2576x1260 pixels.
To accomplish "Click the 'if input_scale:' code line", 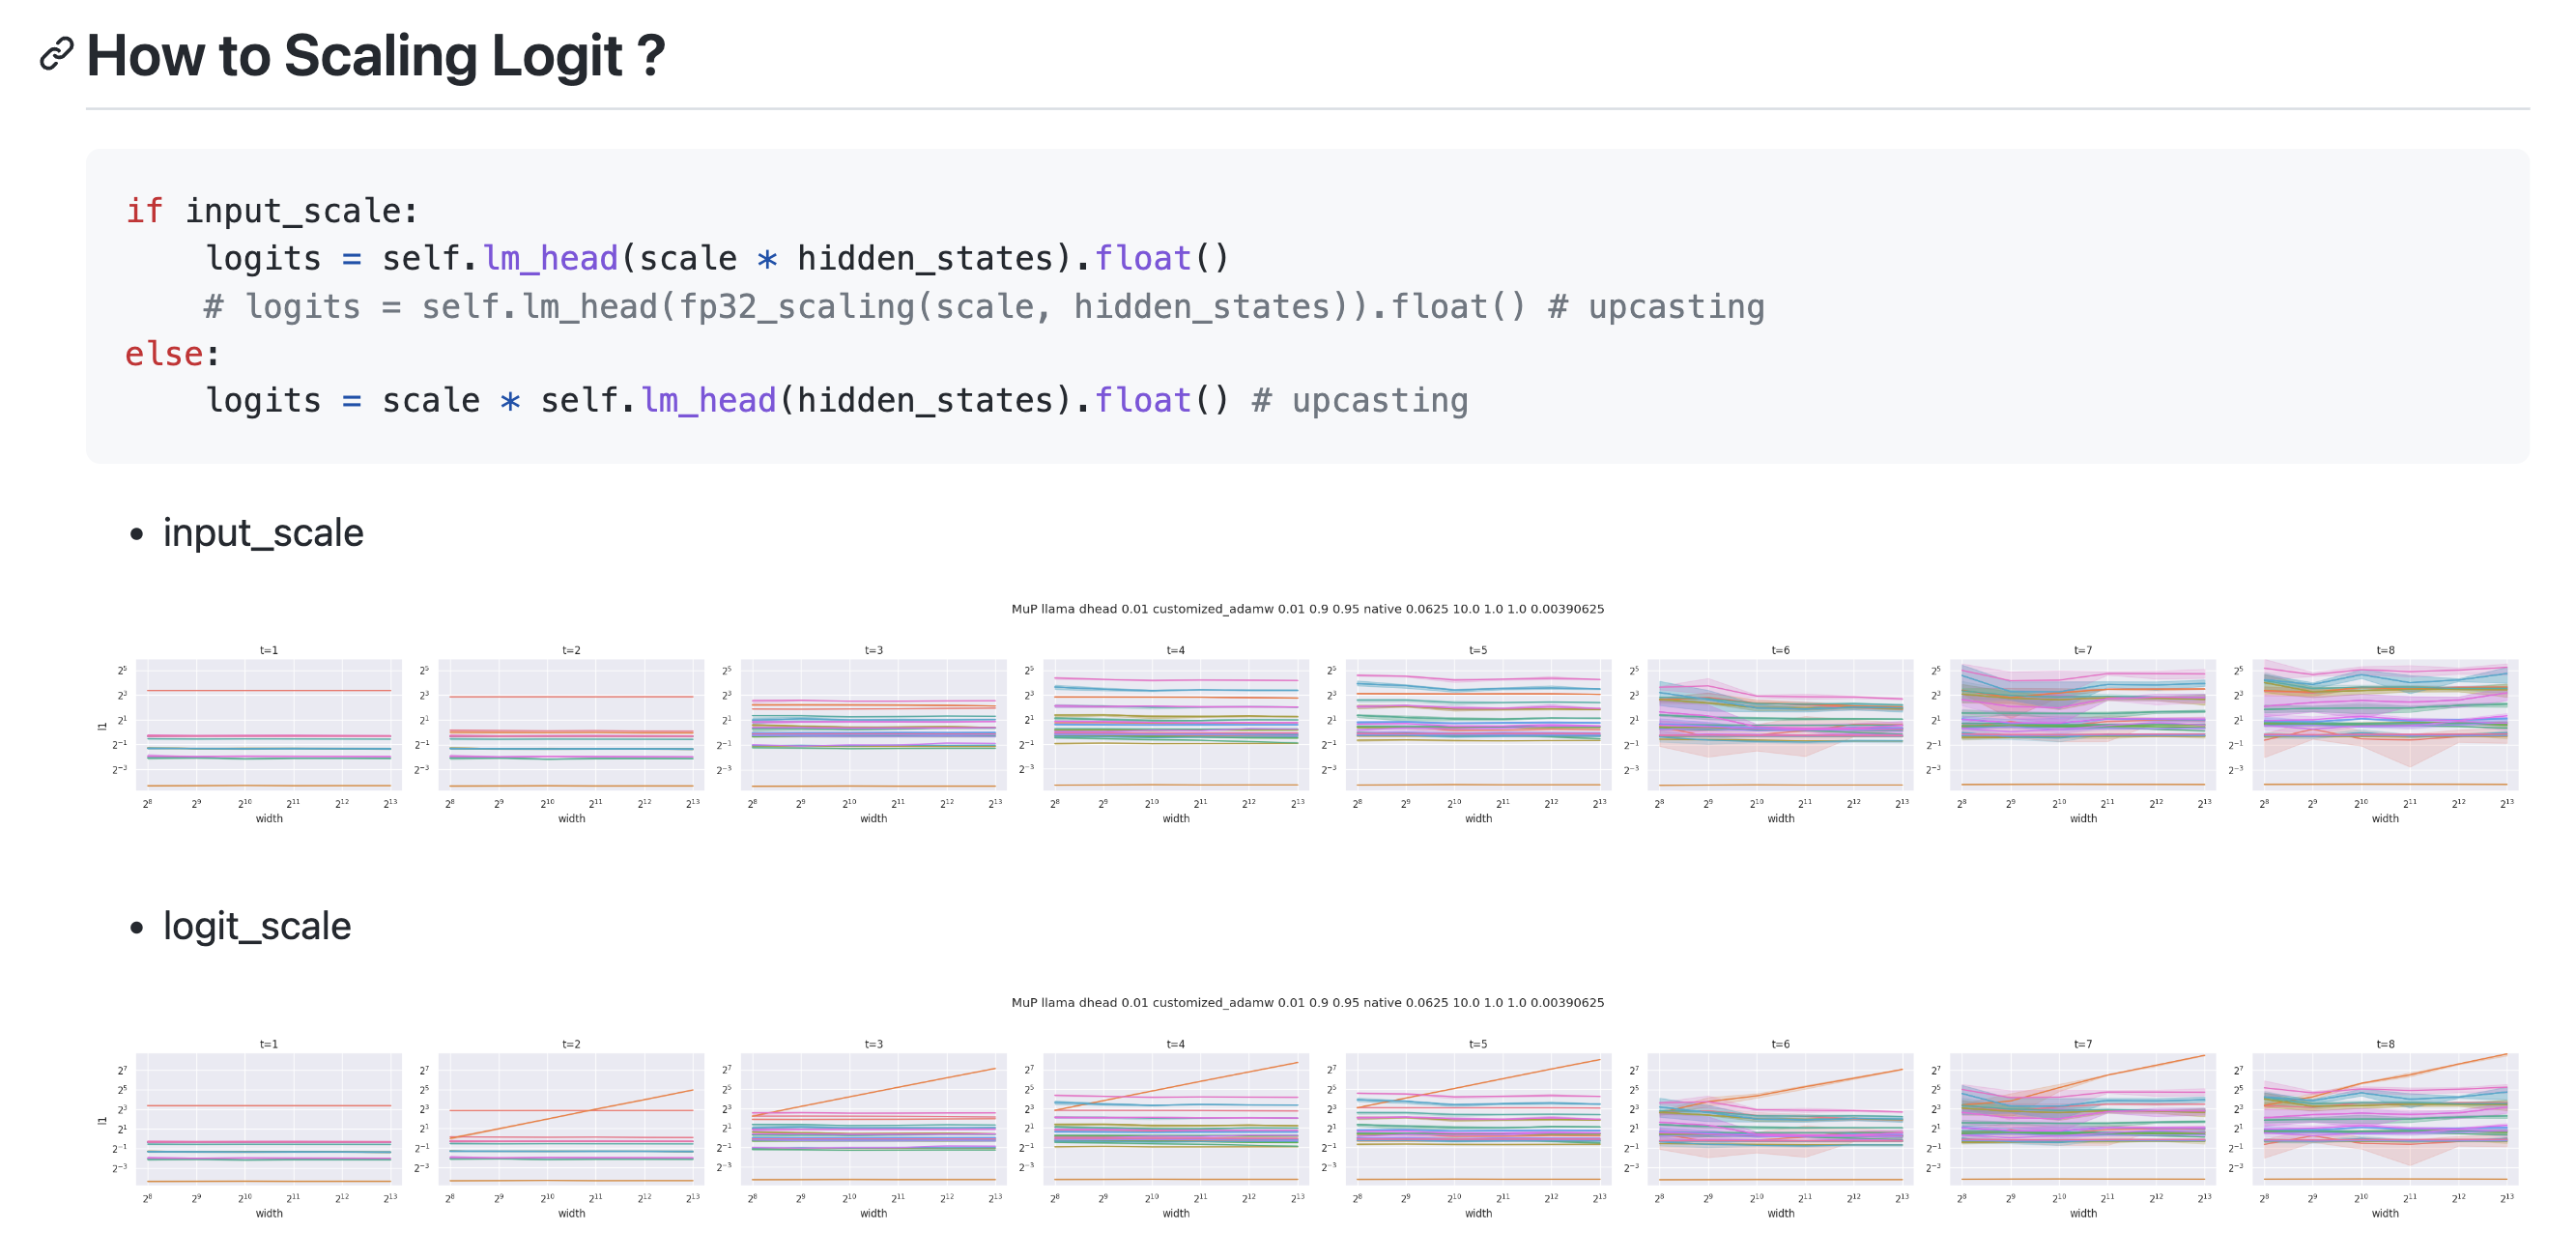I will click(271, 211).
